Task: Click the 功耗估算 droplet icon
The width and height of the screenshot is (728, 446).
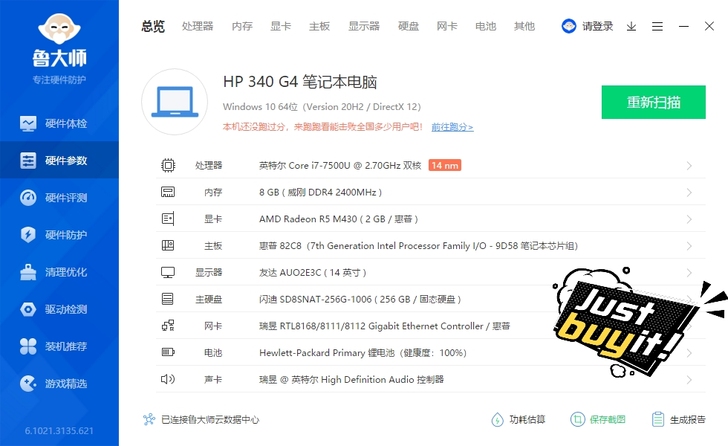Action: click(x=497, y=420)
